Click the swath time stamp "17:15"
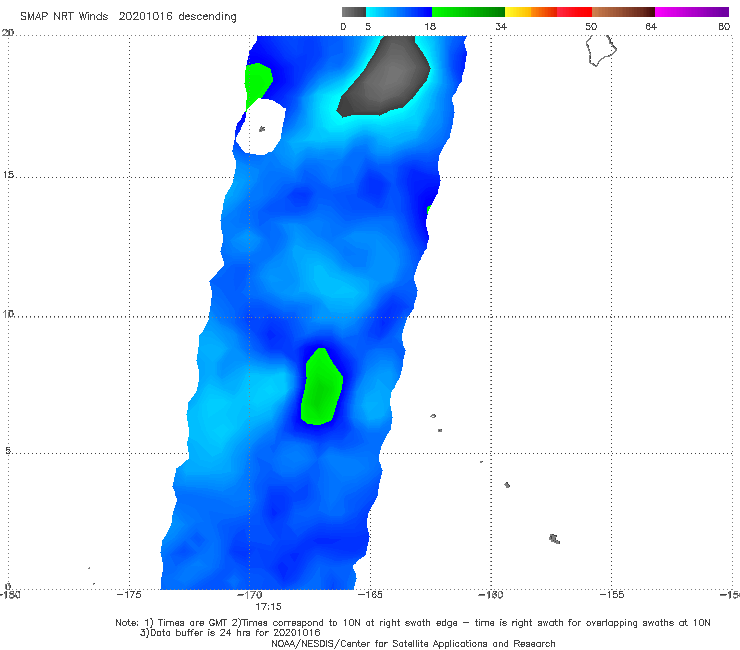This screenshot has height=650, width=740. [269, 607]
